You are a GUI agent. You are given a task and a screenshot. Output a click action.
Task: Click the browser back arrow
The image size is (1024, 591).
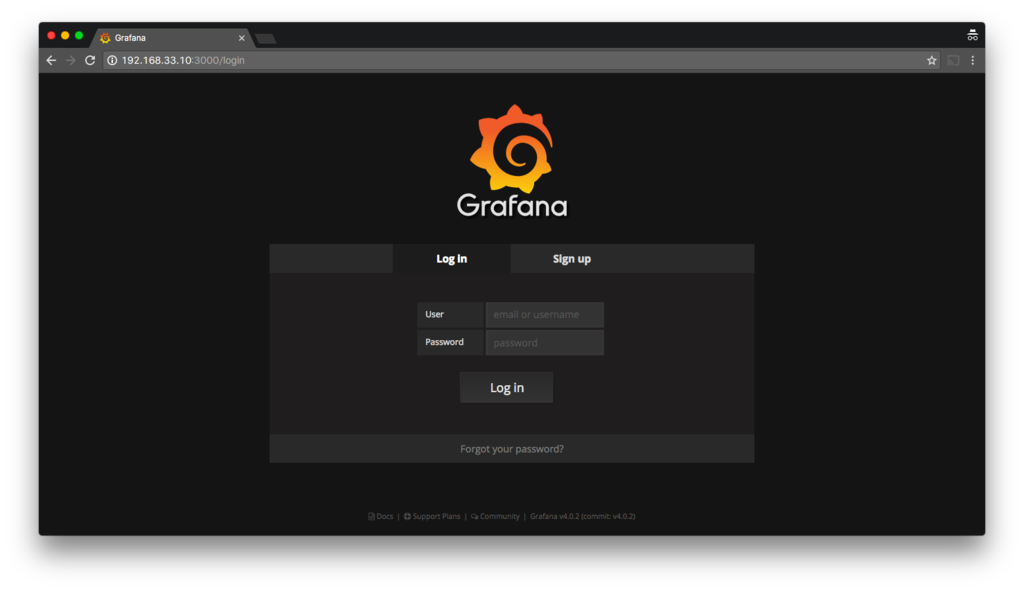[51, 60]
